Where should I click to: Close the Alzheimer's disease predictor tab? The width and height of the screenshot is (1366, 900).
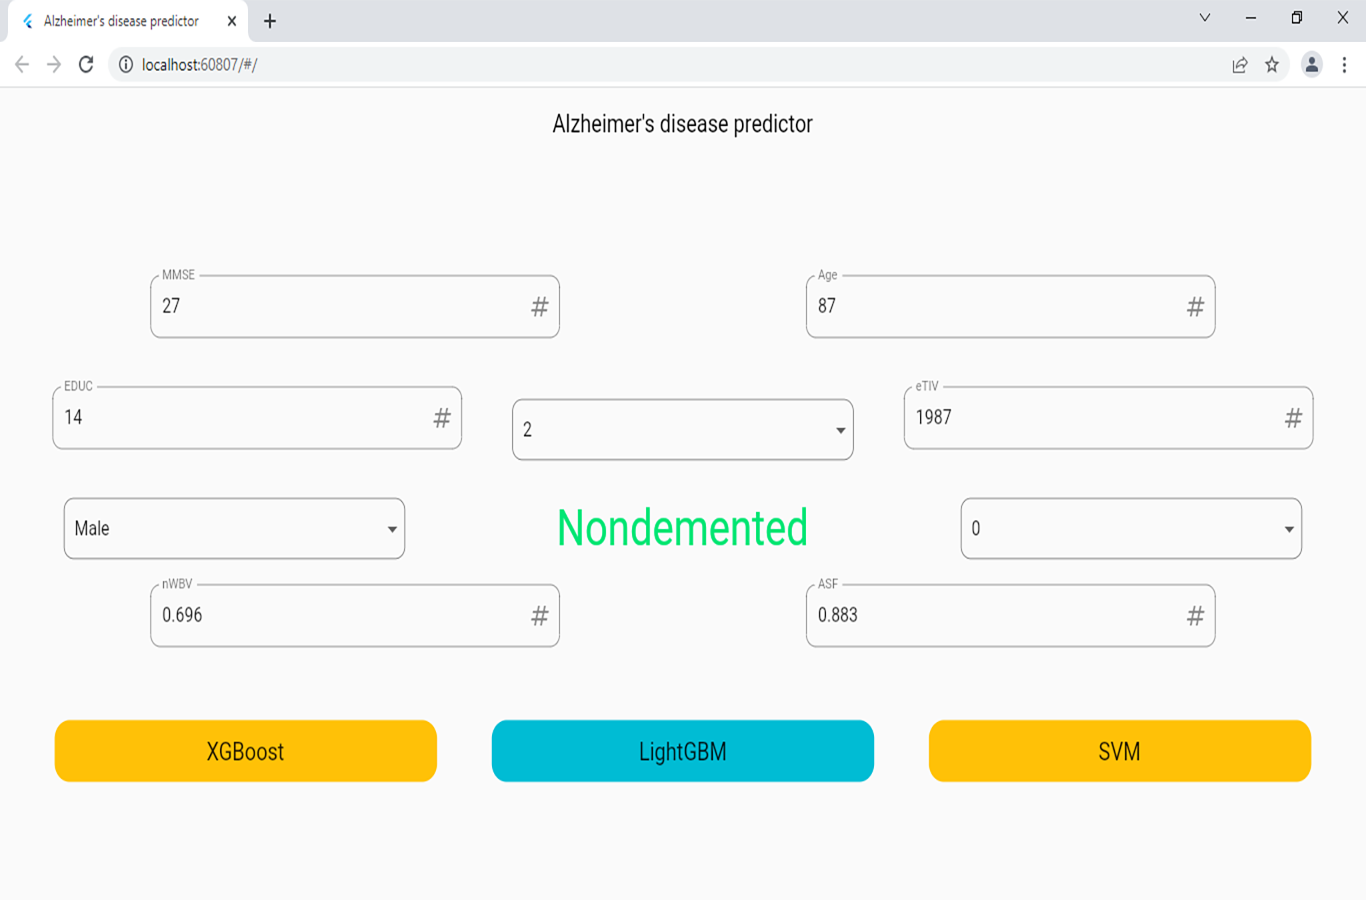(232, 21)
